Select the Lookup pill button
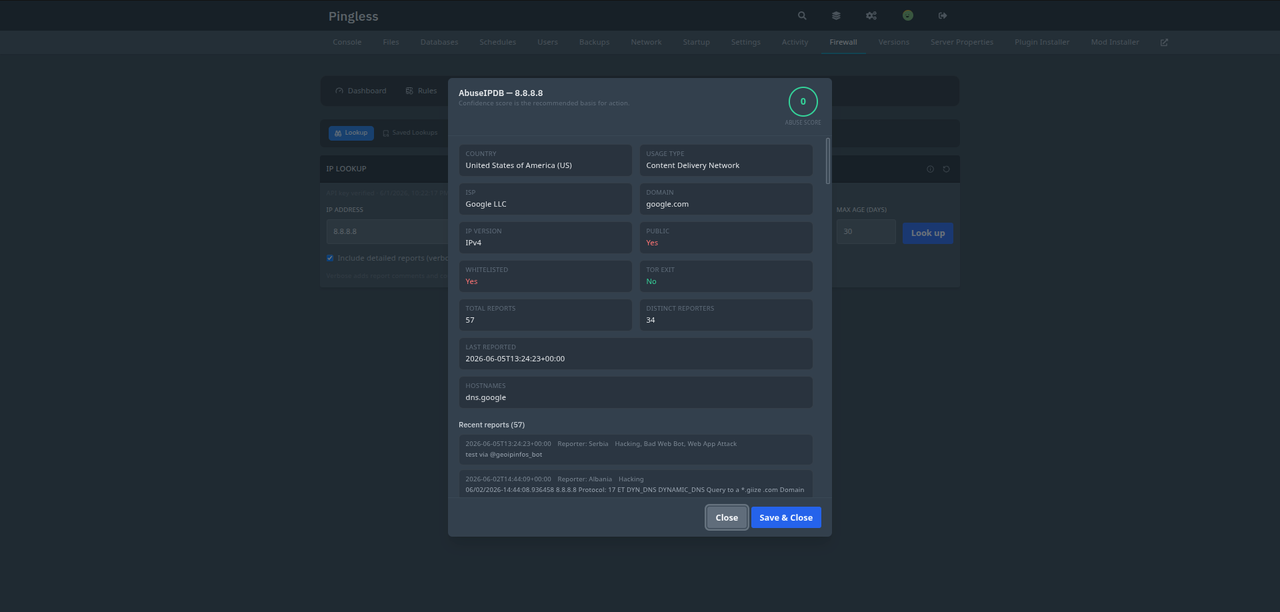Image resolution: width=1280 pixels, height=612 pixels. click(x=351, y=133)
